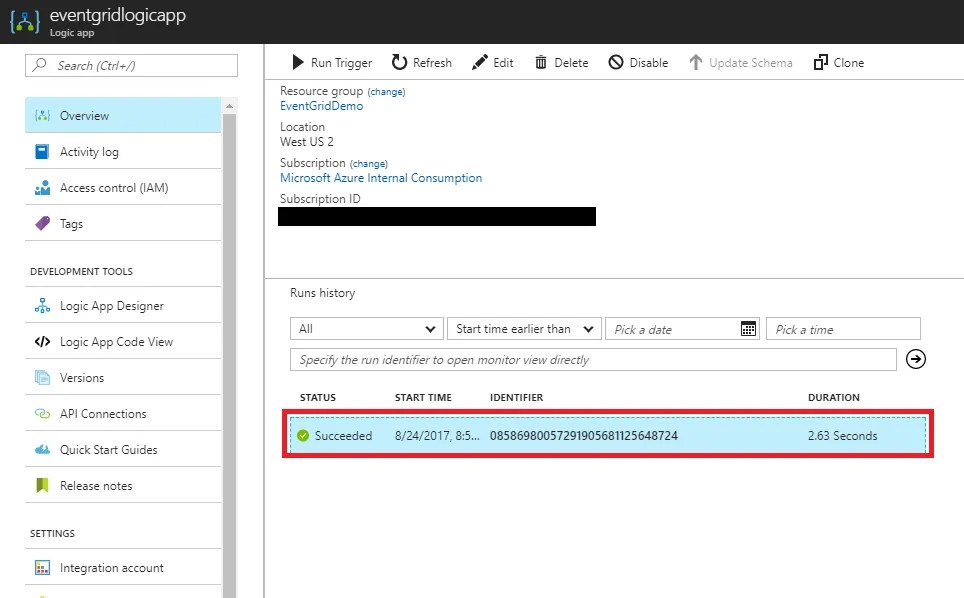Click the purple Tags icon
964x598 pixels.
(x=42, y=224)
